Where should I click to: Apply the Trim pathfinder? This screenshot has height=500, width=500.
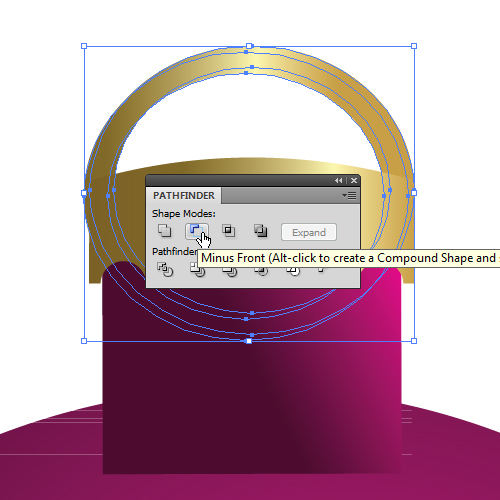coord(197,270)
